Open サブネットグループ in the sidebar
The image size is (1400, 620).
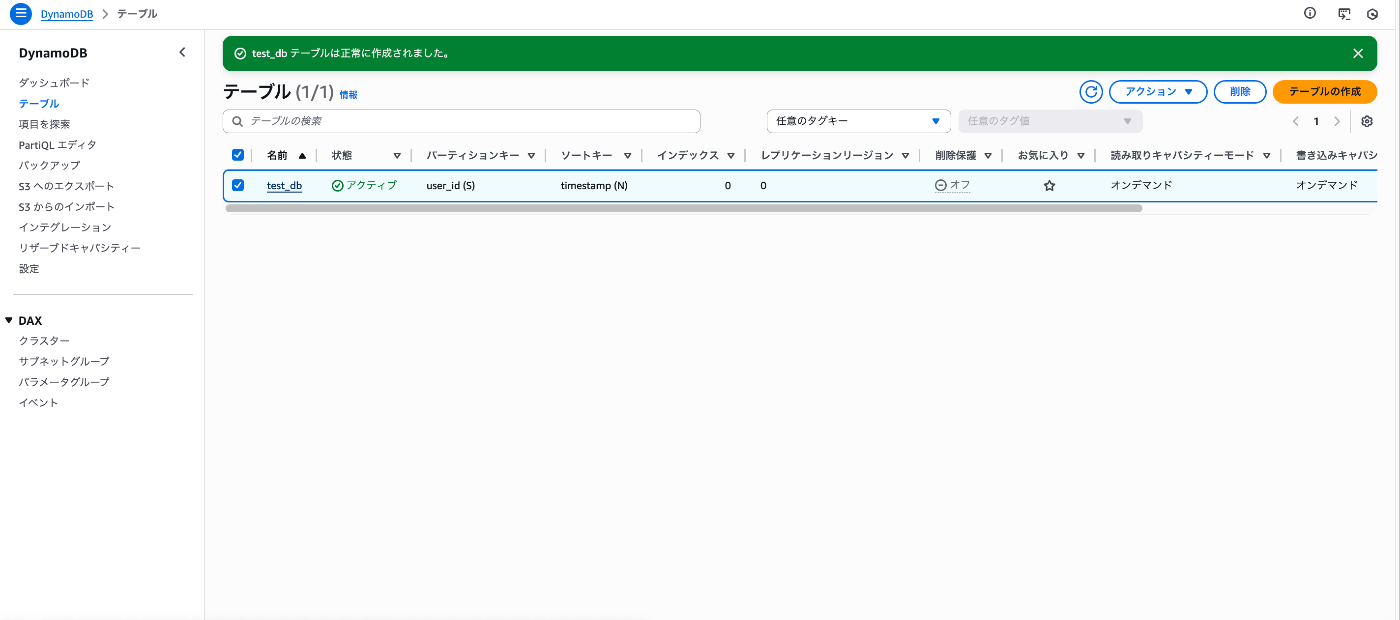click(x=64, y=361)
